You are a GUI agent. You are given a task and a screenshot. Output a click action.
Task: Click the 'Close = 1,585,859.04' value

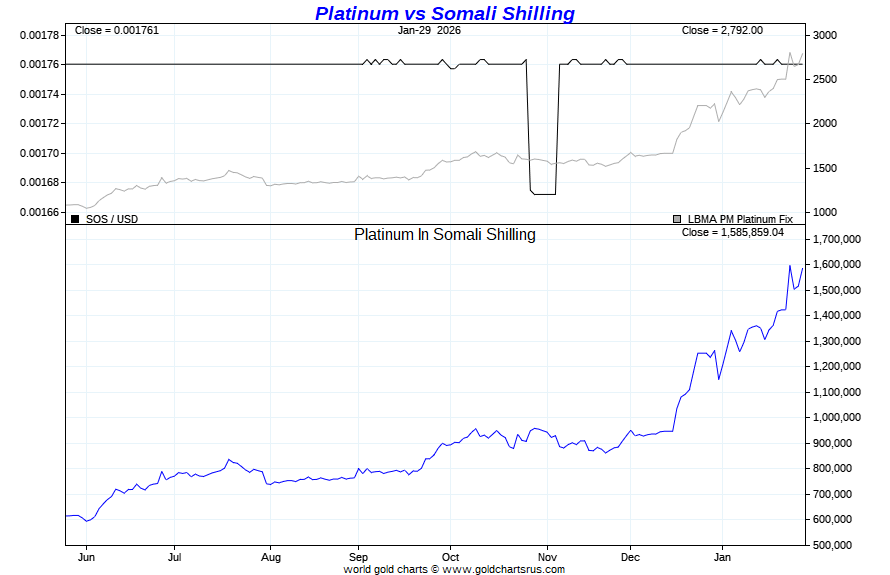(x=733, y=233)
